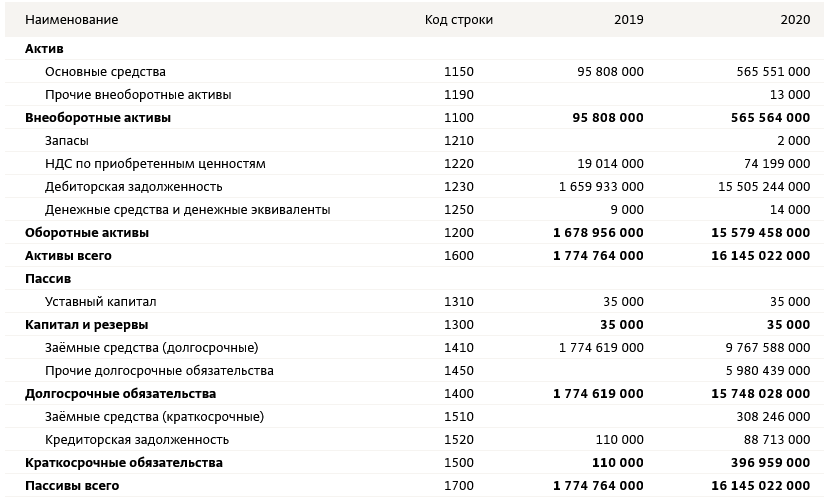Click the 'Код строки' column header
This screenshot has width=824, height=502.
459,19
